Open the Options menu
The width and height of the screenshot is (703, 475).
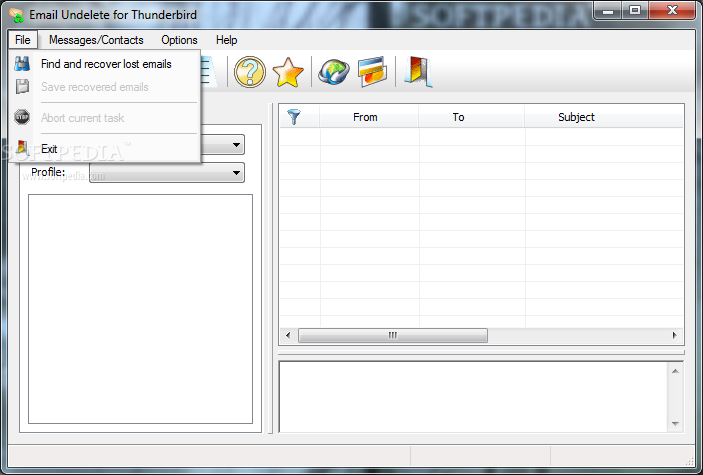[179, 40]
